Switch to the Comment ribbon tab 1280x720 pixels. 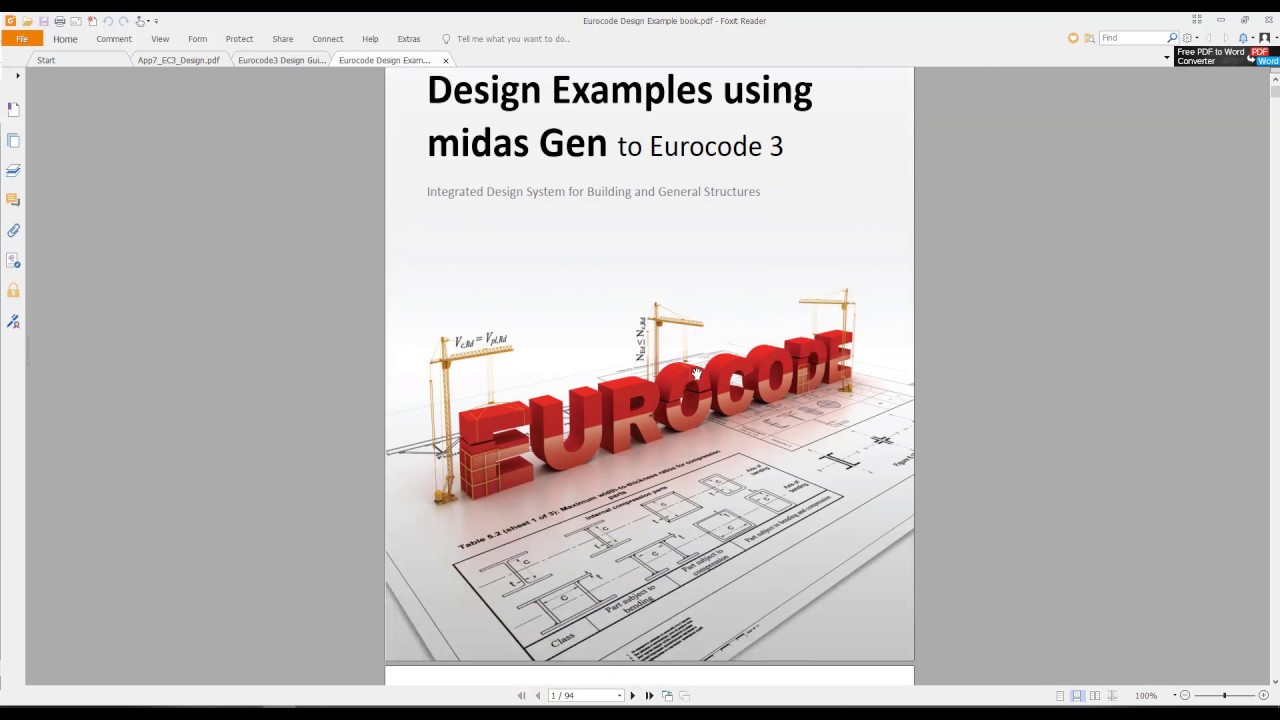tap(114, 39)
